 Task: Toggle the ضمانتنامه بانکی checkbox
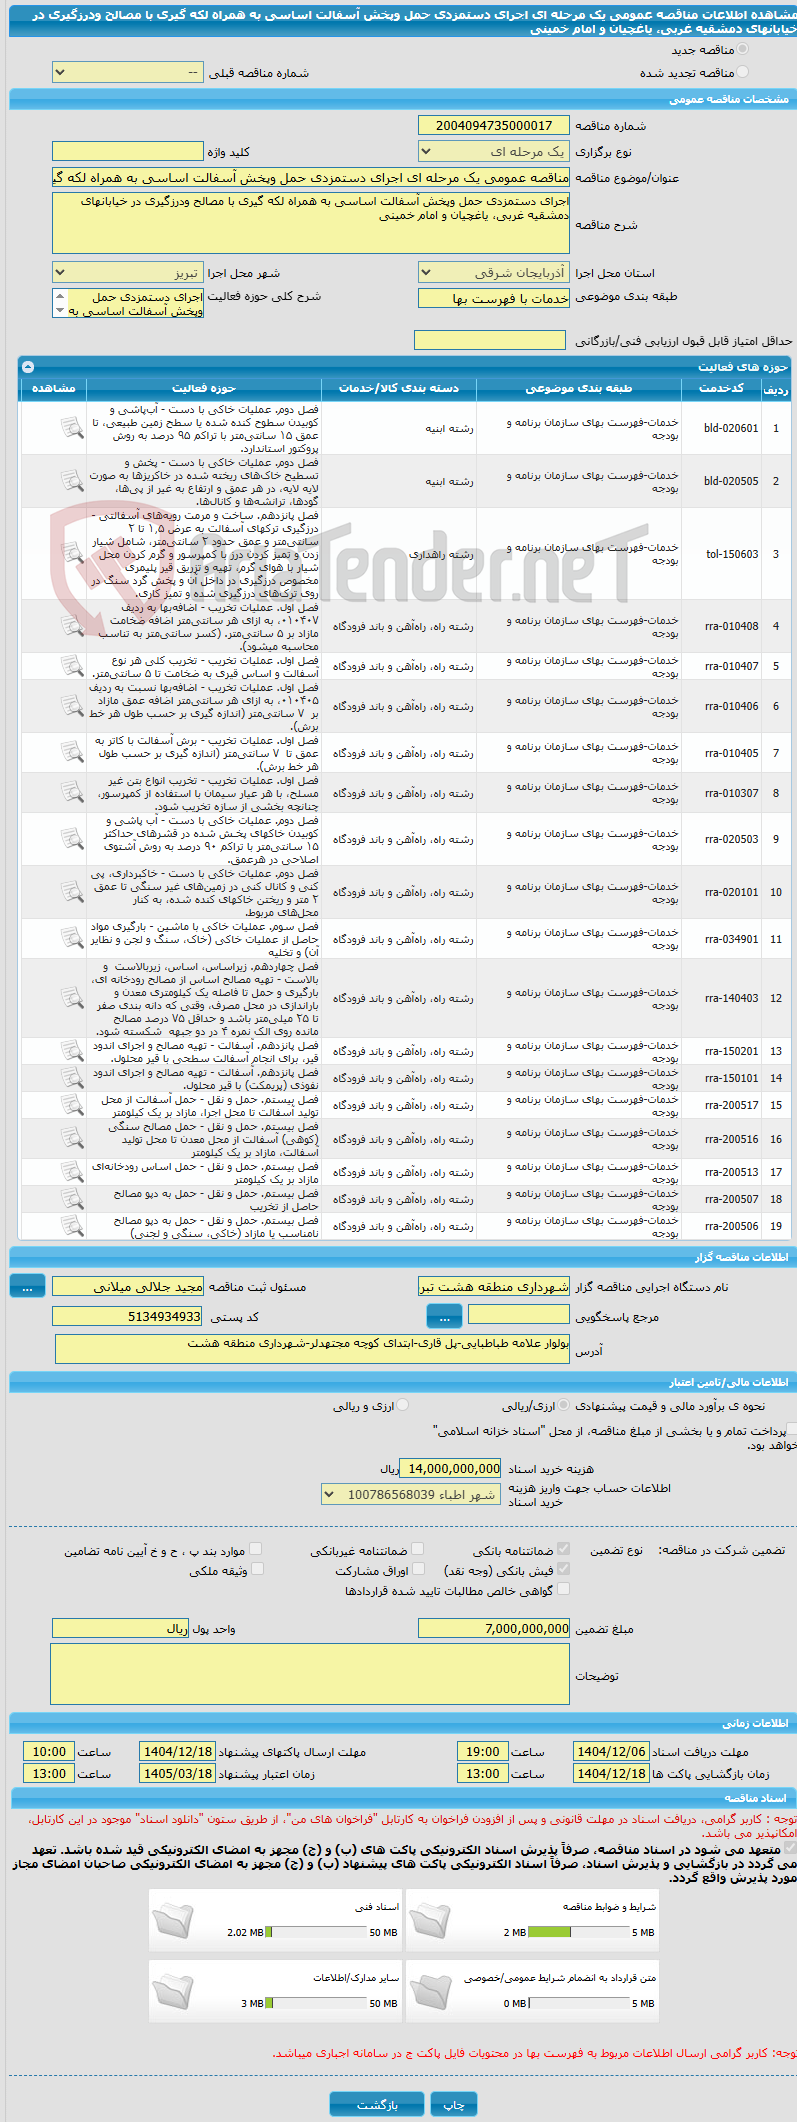click(x=563, y=1549)
